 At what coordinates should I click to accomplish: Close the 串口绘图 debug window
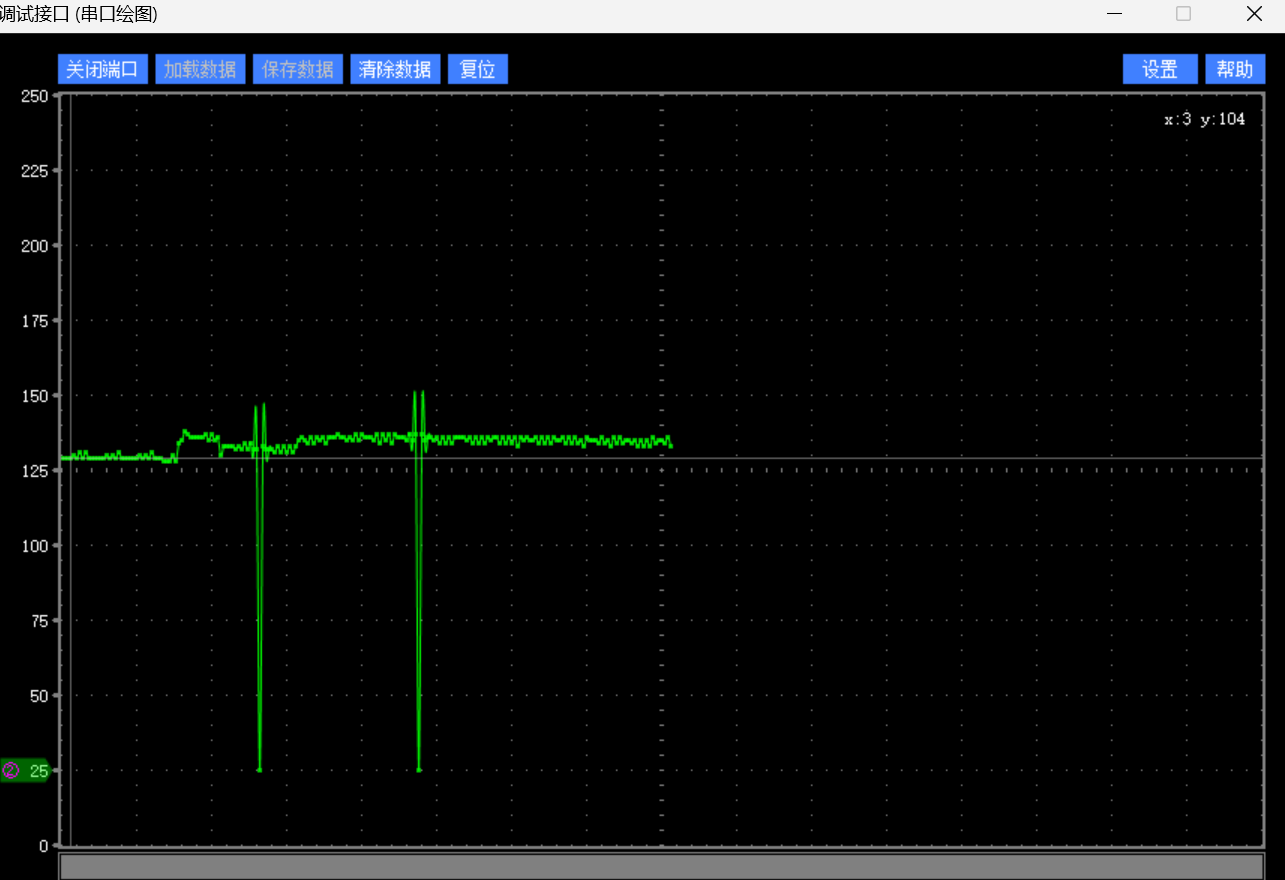click(x=1253, y=14)
